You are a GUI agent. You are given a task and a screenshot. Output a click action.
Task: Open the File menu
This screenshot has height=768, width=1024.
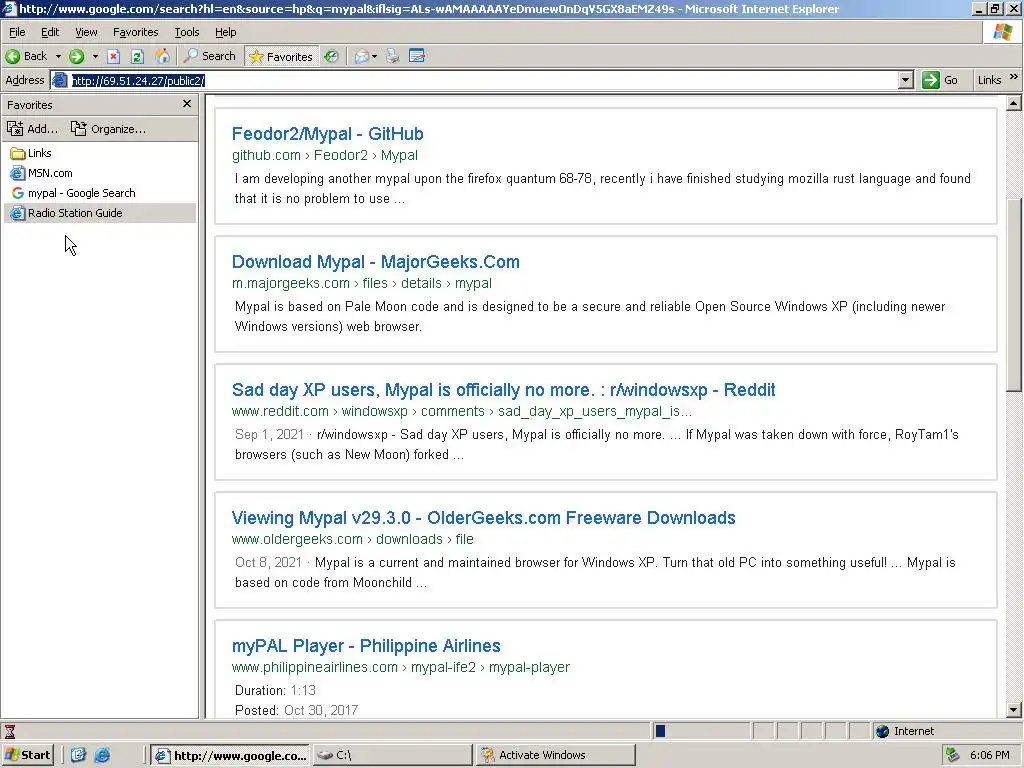[17, 32]
